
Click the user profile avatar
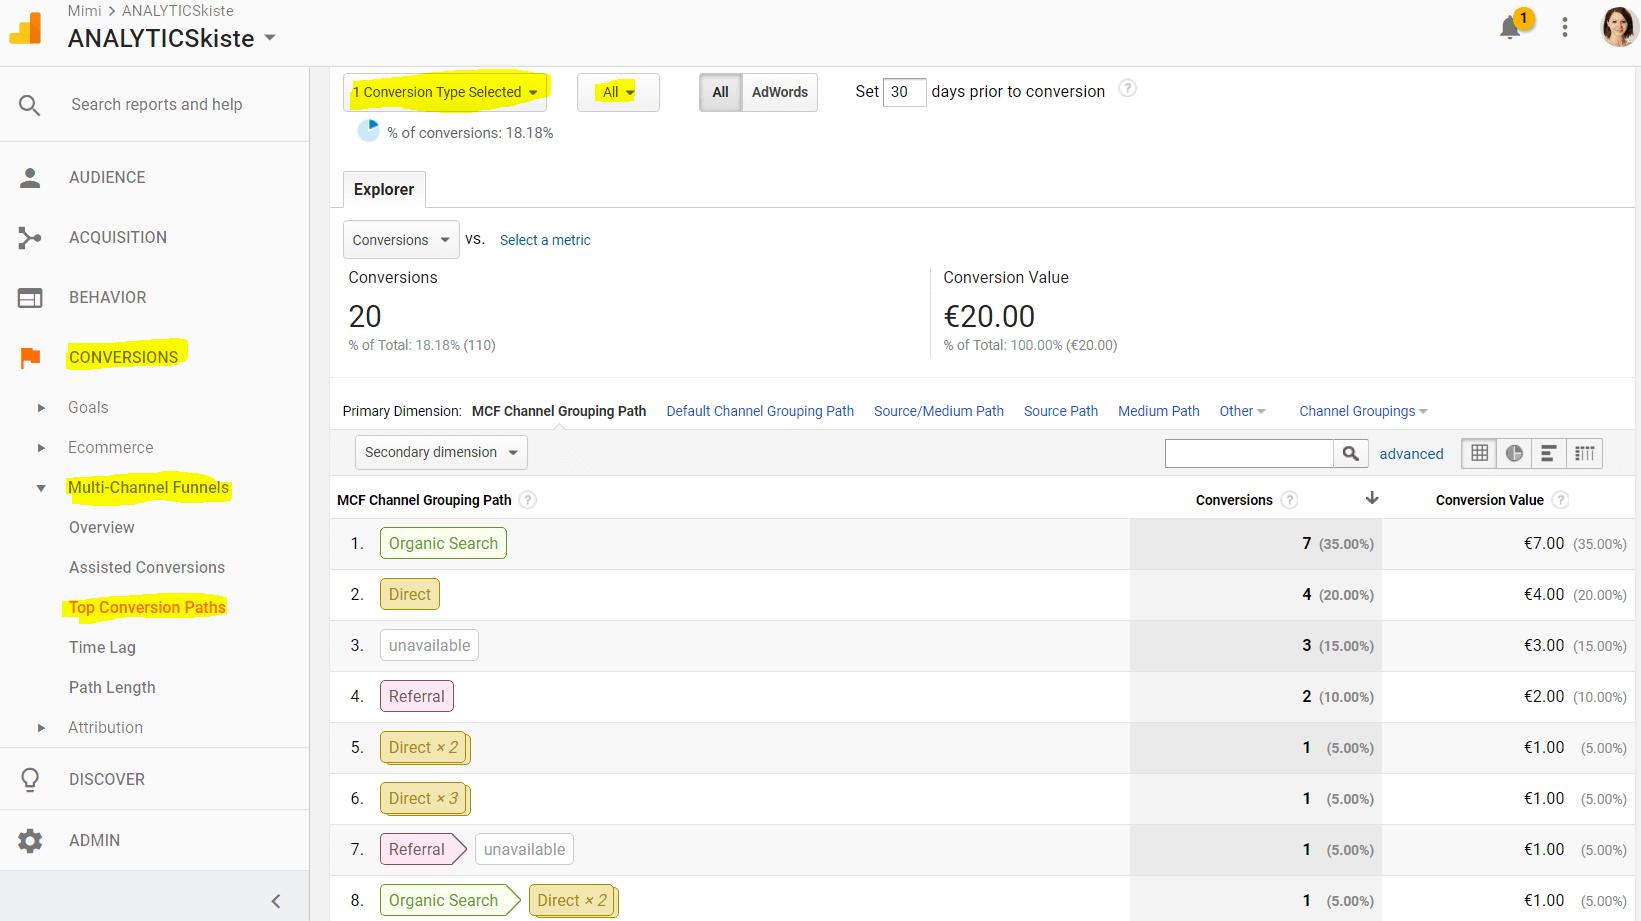(1618, 28)
